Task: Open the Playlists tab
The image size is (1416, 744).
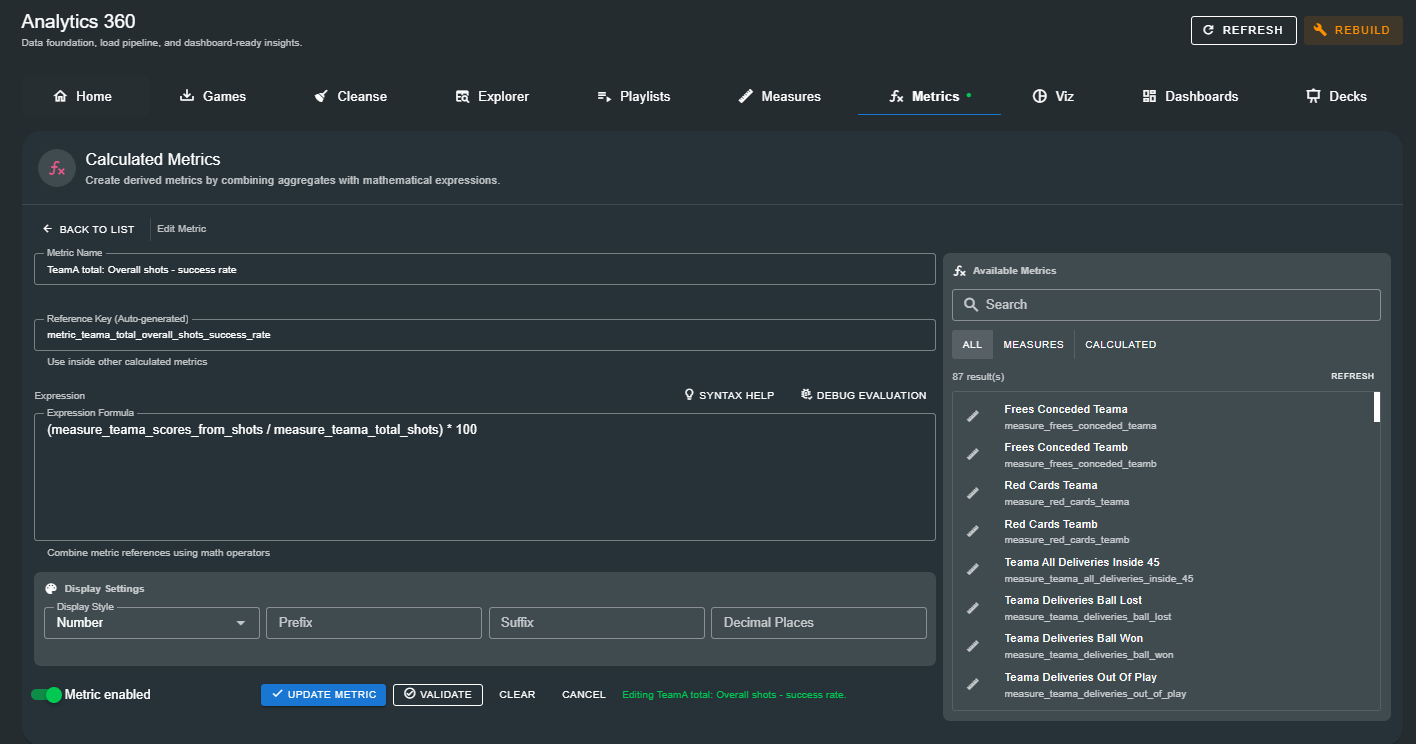Action: pos(634,96)
